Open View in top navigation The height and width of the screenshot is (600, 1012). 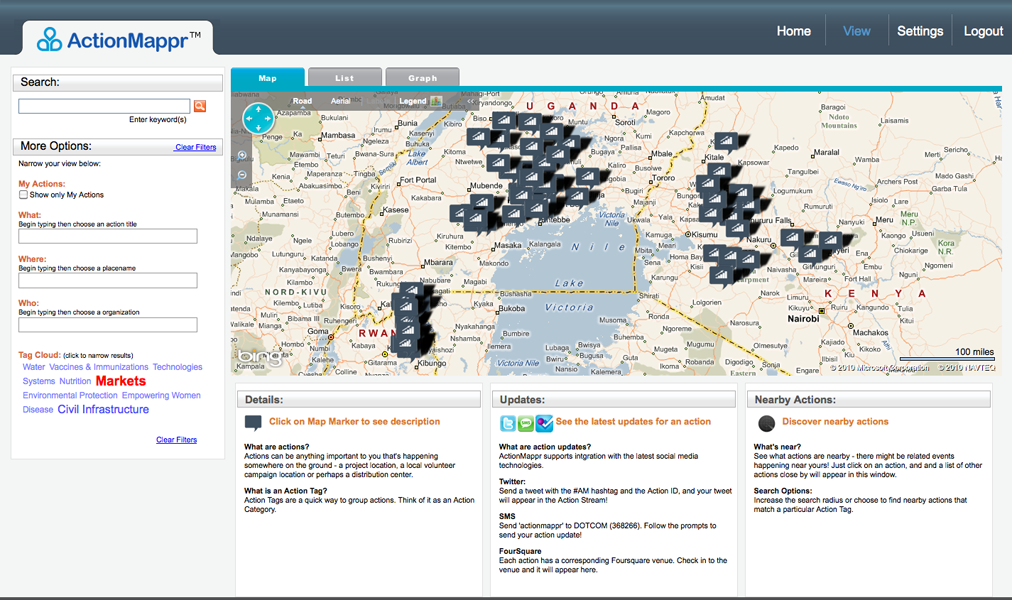point(856,31)
